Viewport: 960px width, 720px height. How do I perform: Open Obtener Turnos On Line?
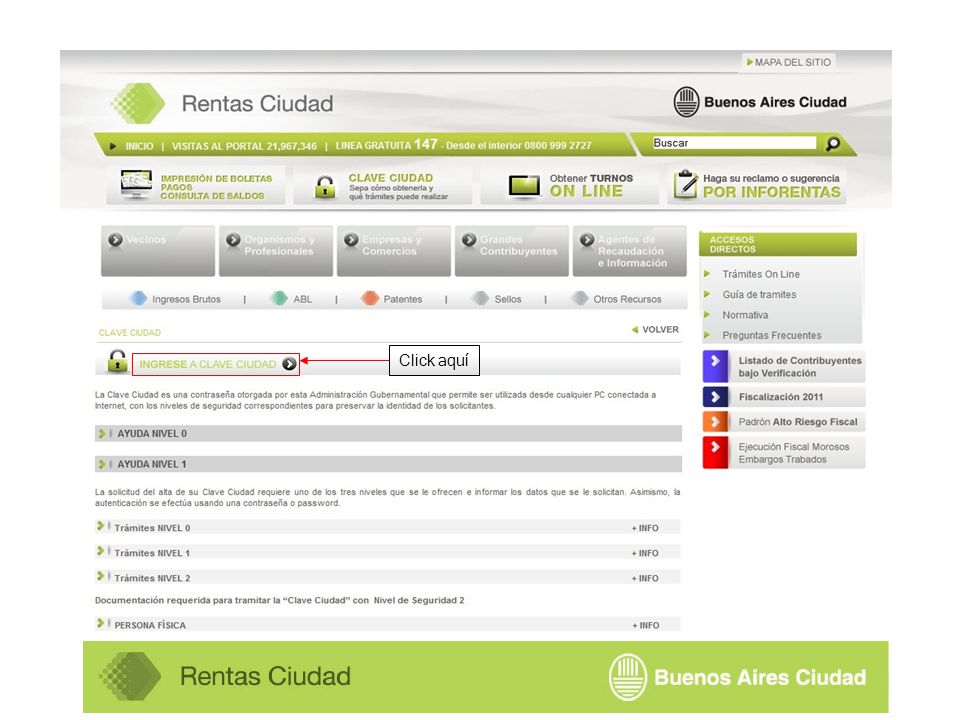coord(591,186)
